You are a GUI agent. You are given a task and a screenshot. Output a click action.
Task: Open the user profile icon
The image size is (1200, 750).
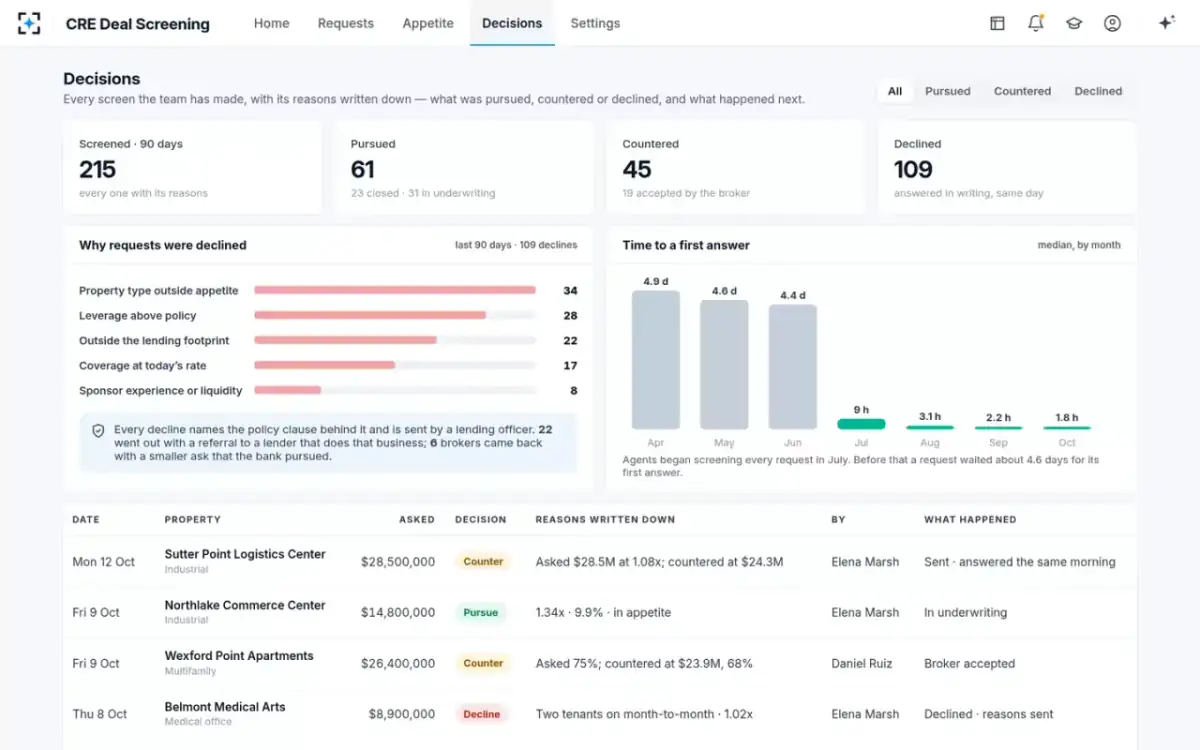(1112, 23)
